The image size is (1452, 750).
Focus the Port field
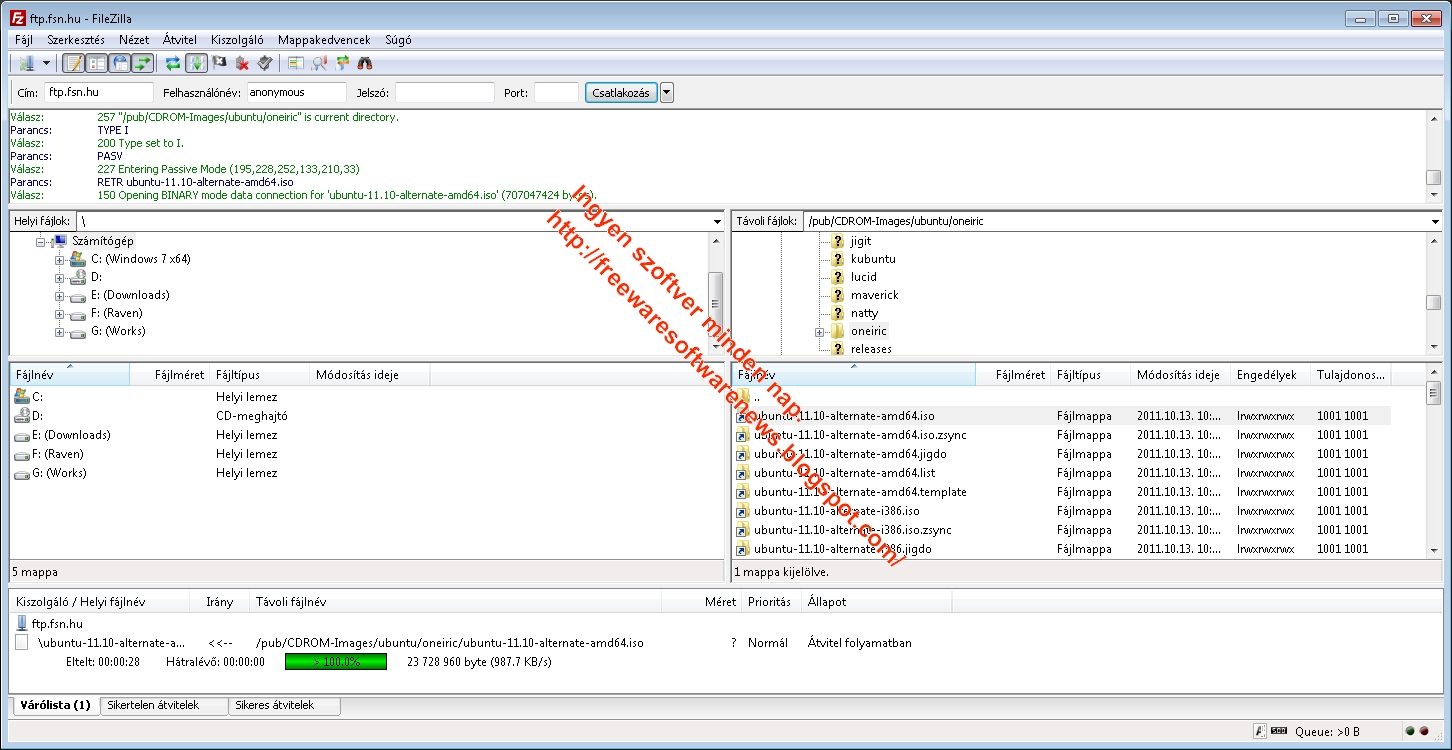pyautogui.click(x=556, y=93)
